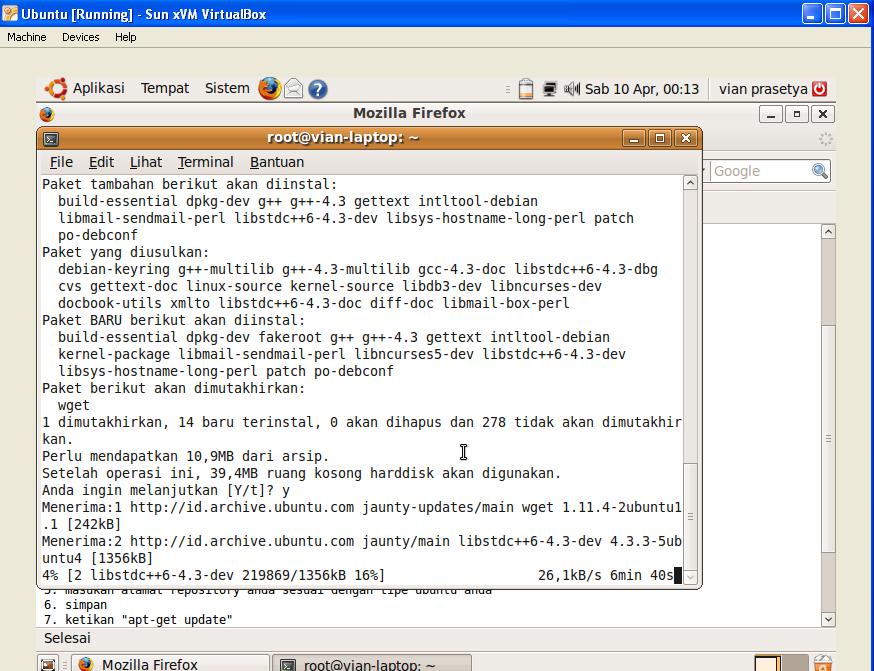Open the Tempat menu
This screenshot has height=671, width=874.
pyautogui.click(x=164, y=88)
